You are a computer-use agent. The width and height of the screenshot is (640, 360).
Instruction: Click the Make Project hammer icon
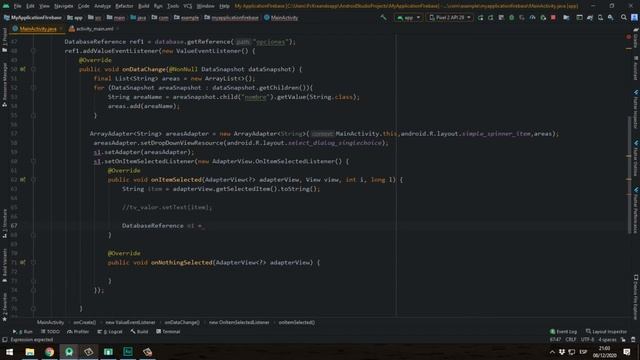pos(383,18)
